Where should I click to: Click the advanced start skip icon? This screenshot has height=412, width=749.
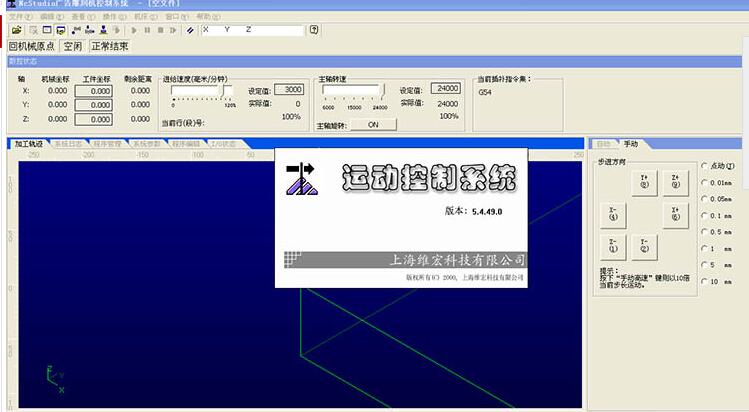173,30
